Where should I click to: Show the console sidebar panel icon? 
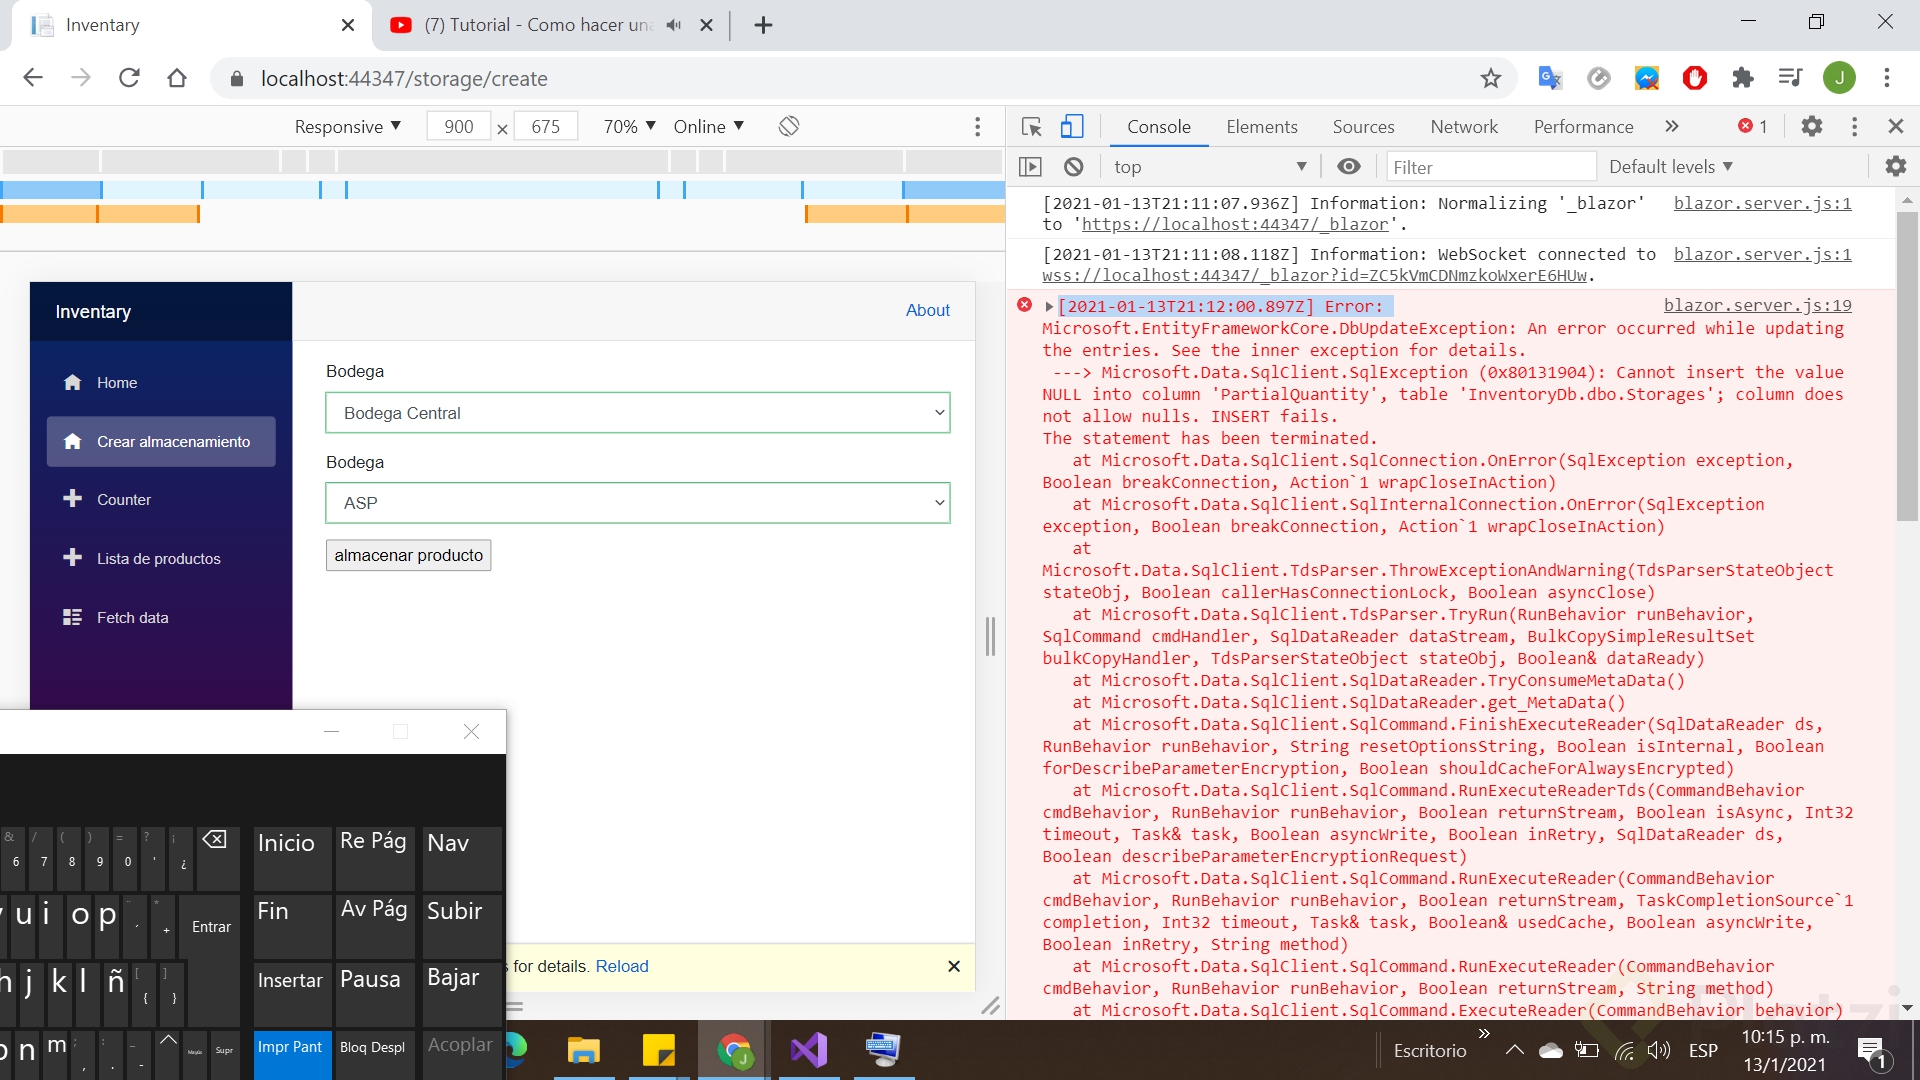(1030, 167)
